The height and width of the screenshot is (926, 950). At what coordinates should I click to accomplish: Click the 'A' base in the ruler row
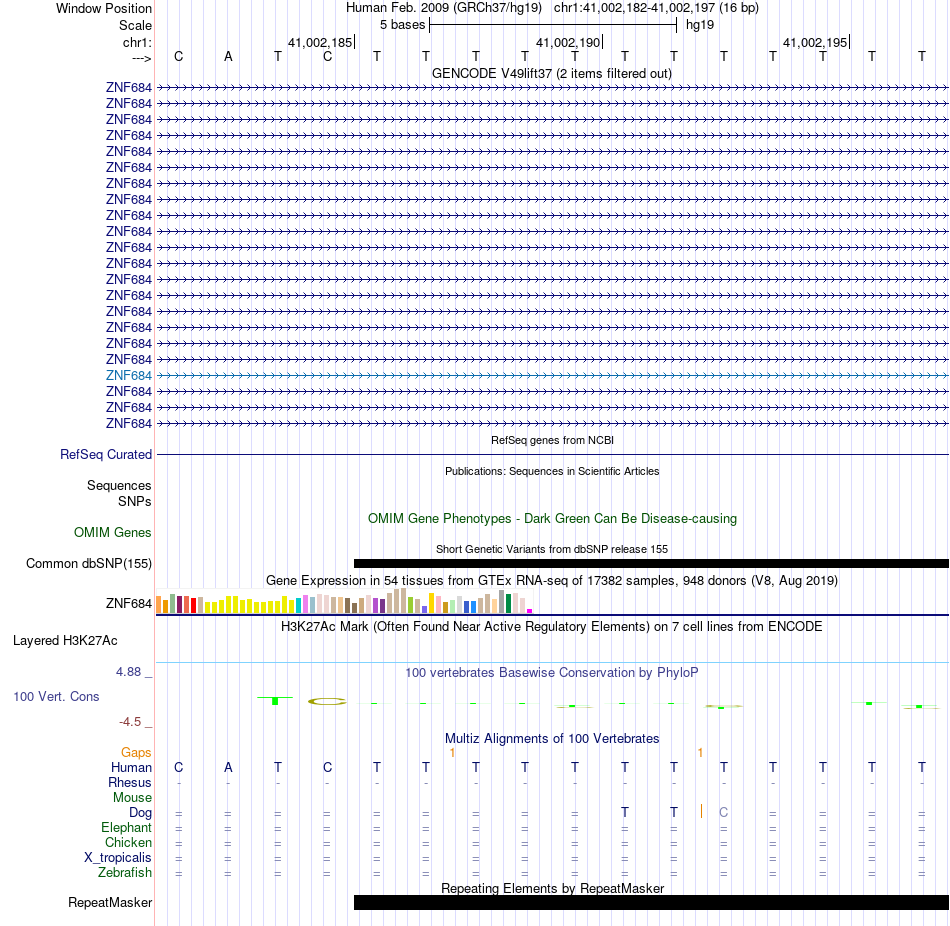coord(228,56)
